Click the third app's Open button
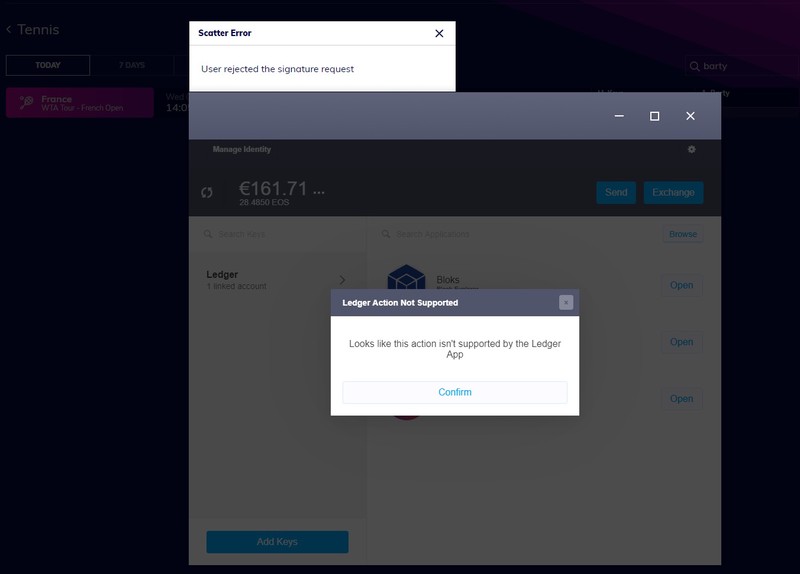800x574 pixels. pyautogui.click(x=681, y=398)
